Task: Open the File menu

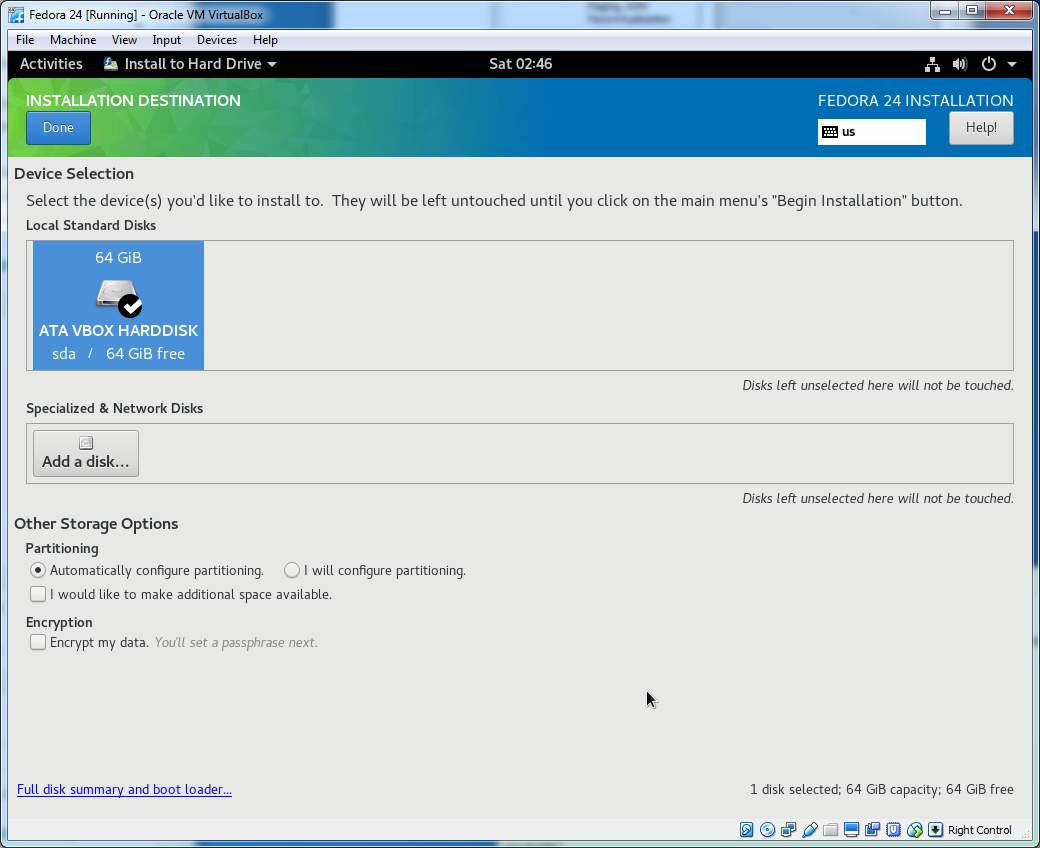Action: pyautogui.click(x=25, y=40)
